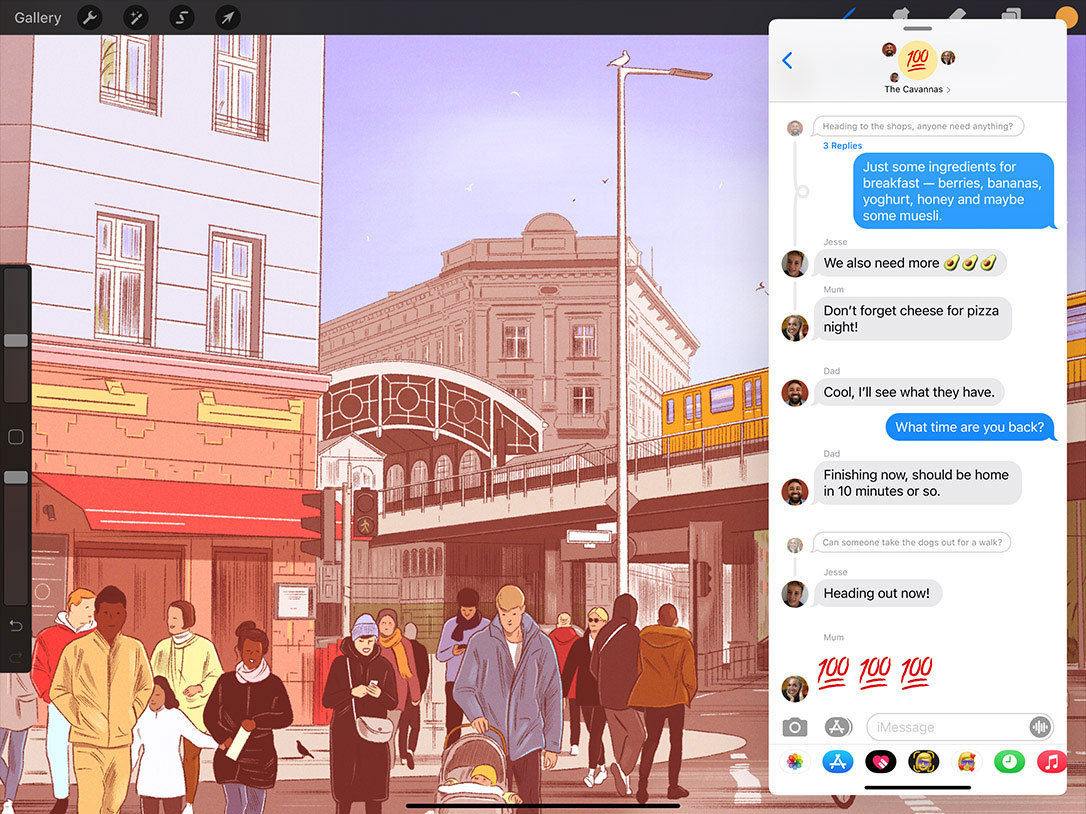Select the 'Heading out now!' message
This screenshot has width=1086, height=814.
click(876, 593)
